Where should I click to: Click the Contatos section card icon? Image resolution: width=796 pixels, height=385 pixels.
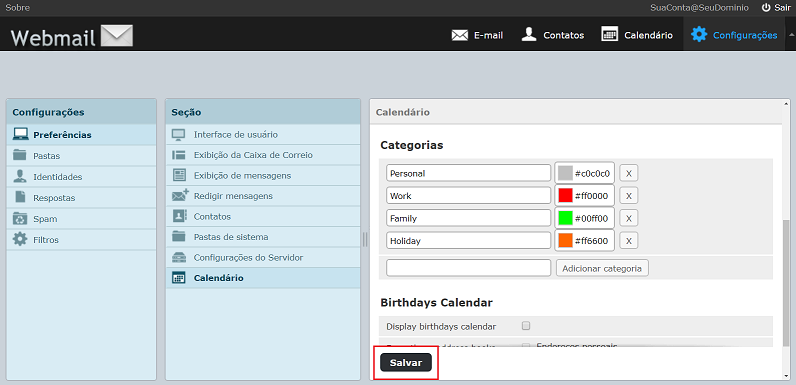point(179,216)
